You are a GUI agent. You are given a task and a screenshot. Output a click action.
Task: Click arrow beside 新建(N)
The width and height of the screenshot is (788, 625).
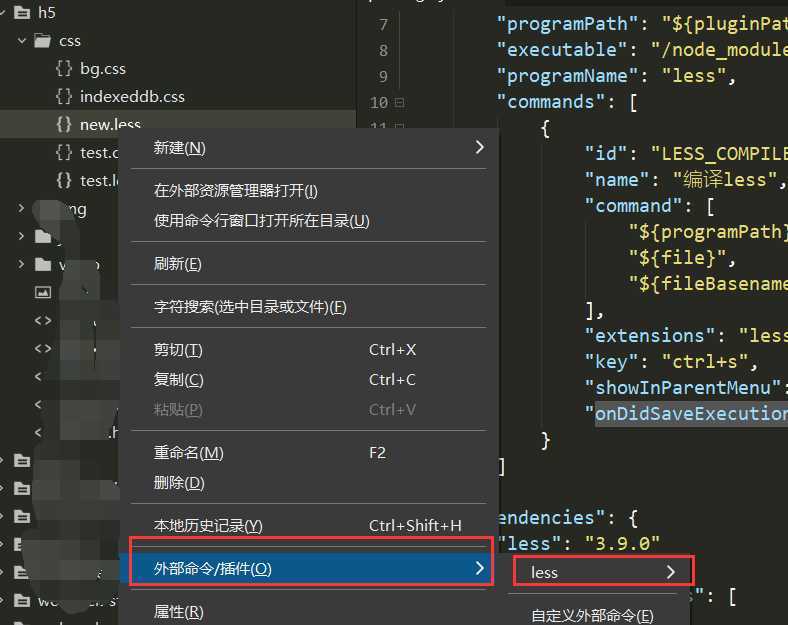[x=479, y=147]
